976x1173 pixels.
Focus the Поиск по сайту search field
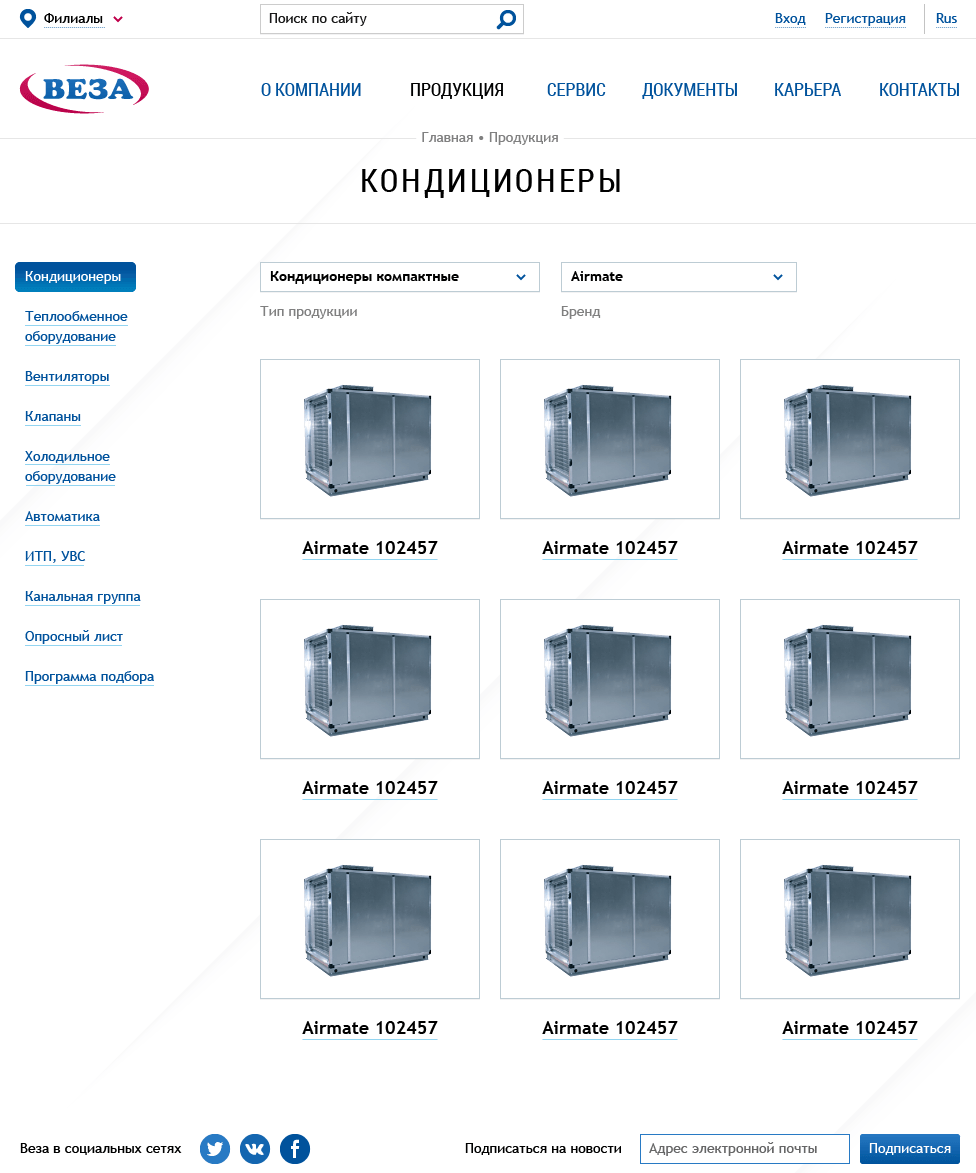[x=391, y=19]
